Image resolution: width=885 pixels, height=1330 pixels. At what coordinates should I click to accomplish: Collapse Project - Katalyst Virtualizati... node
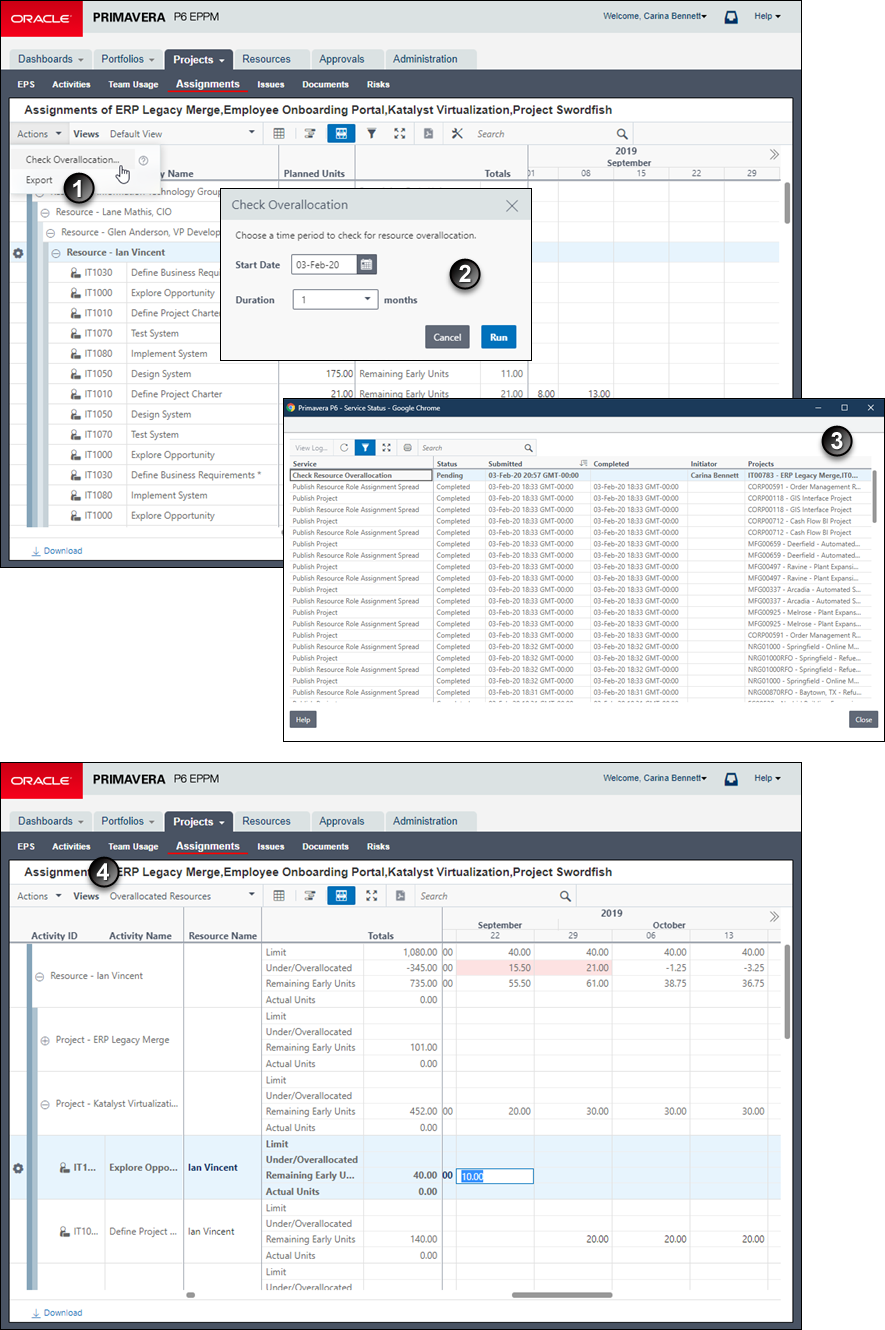coord(45,1104)
